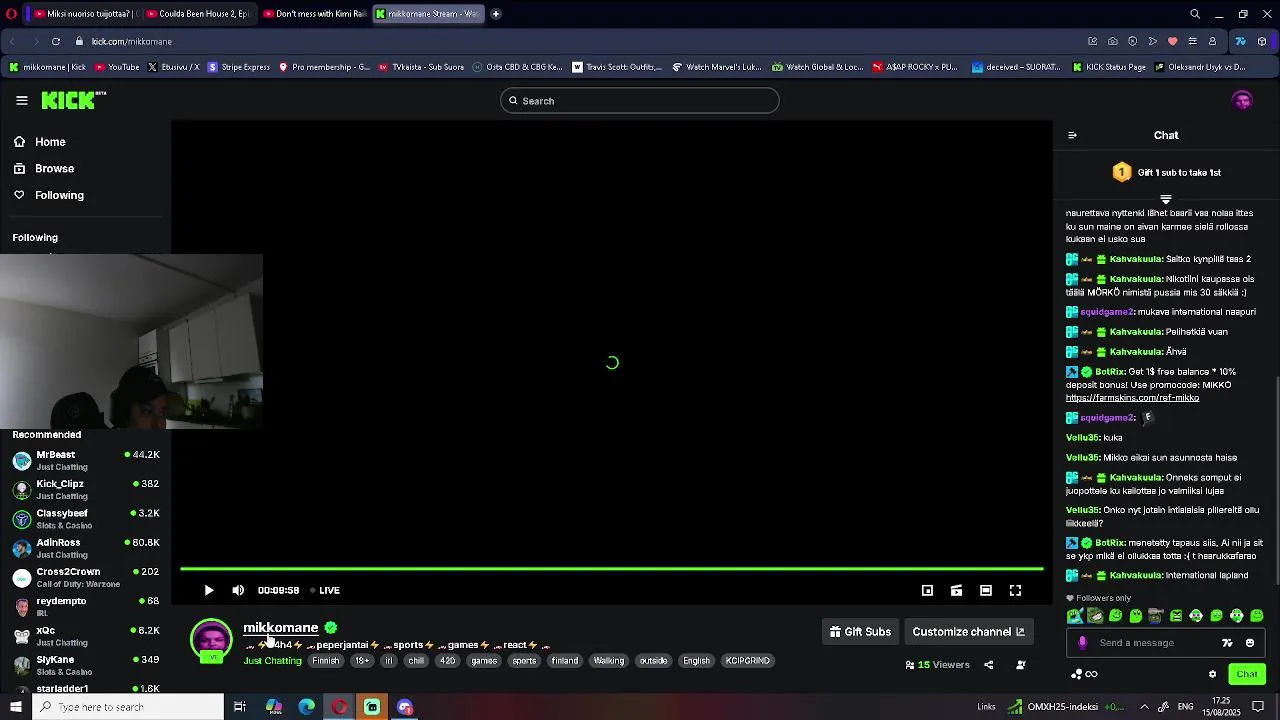The image size is (1280, 720).
Task: Open the mikkomane channel name link
Action: pyautogui.click(x=280, y=628)
